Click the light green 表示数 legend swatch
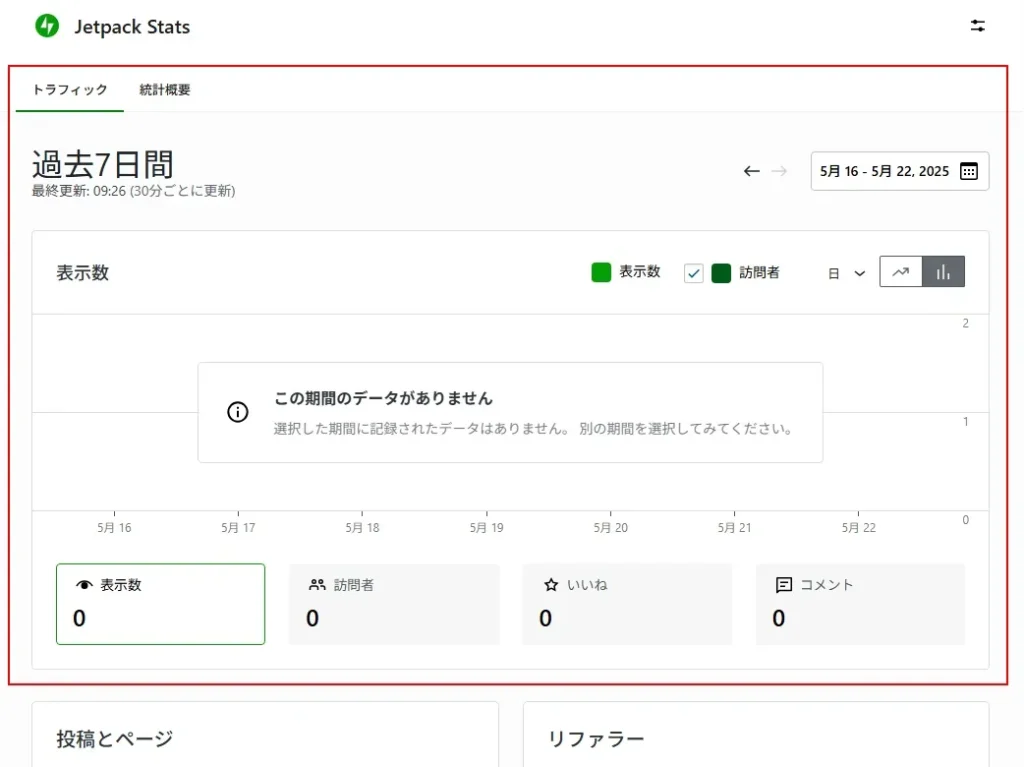Image resolution: width=1024 pixels, height=767 pixels. 601,272
